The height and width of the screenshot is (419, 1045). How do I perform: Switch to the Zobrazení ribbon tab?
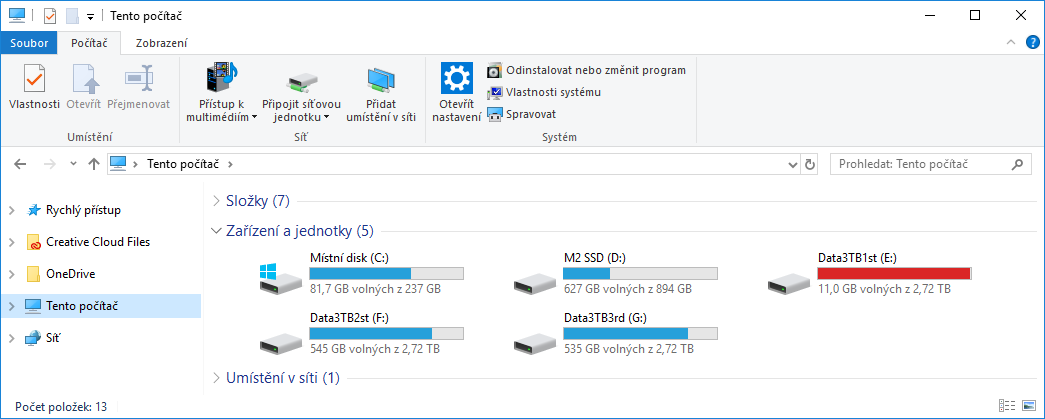(x=161, y=43)
